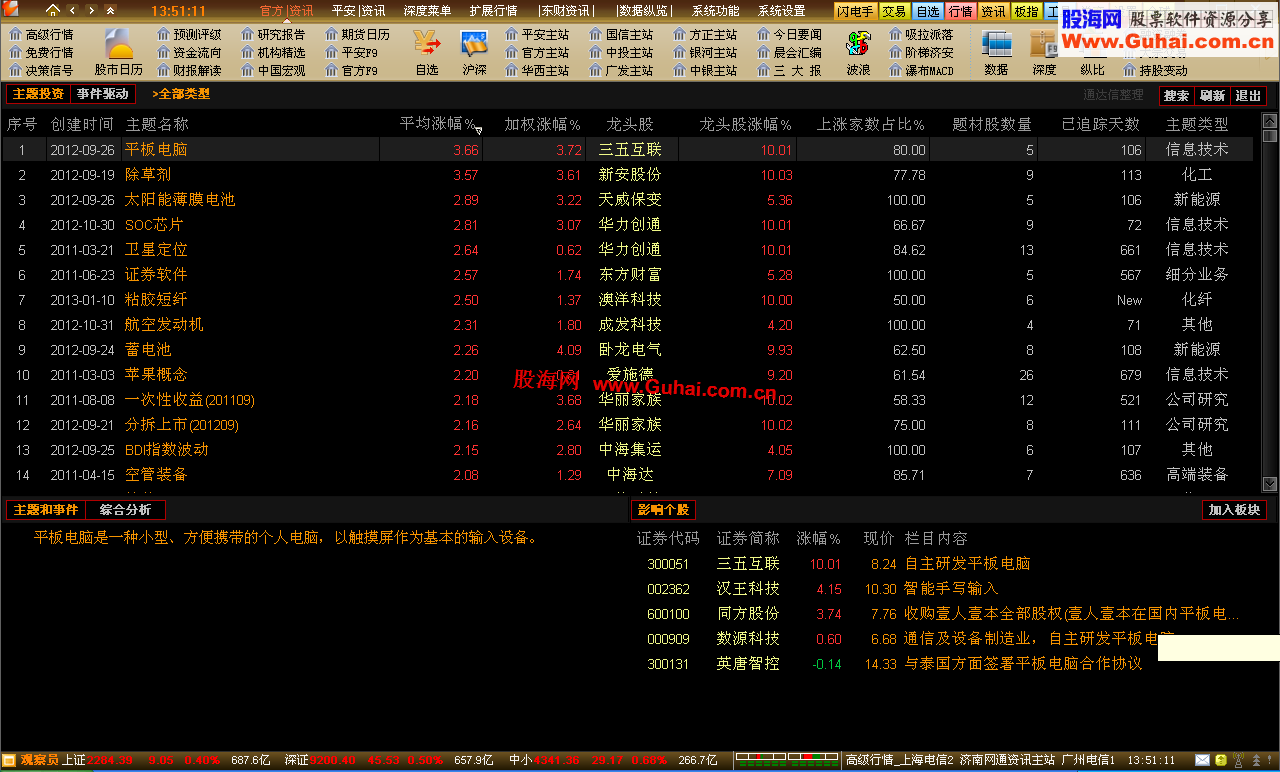Open 高级行情 toolbar item

click(x=41, y=34)
